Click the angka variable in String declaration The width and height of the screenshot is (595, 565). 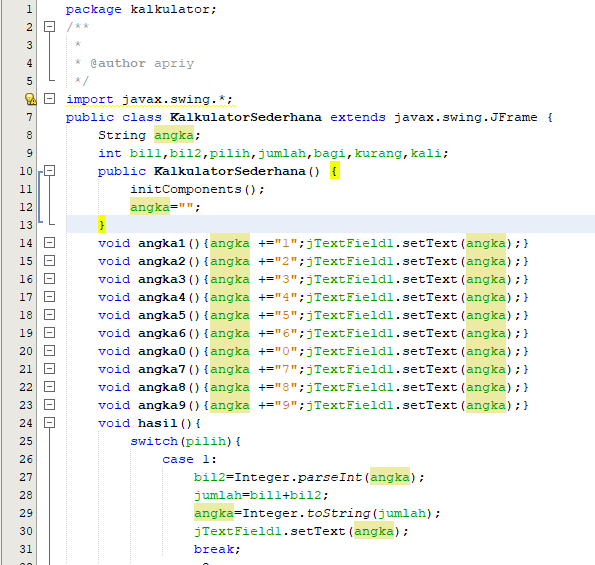[174, 135]
